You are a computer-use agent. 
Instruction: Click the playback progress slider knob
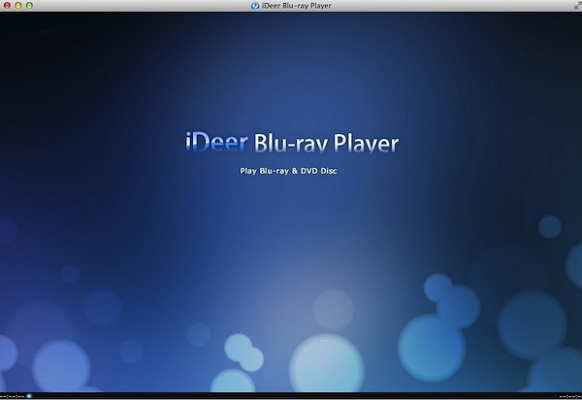pos(29,396)
